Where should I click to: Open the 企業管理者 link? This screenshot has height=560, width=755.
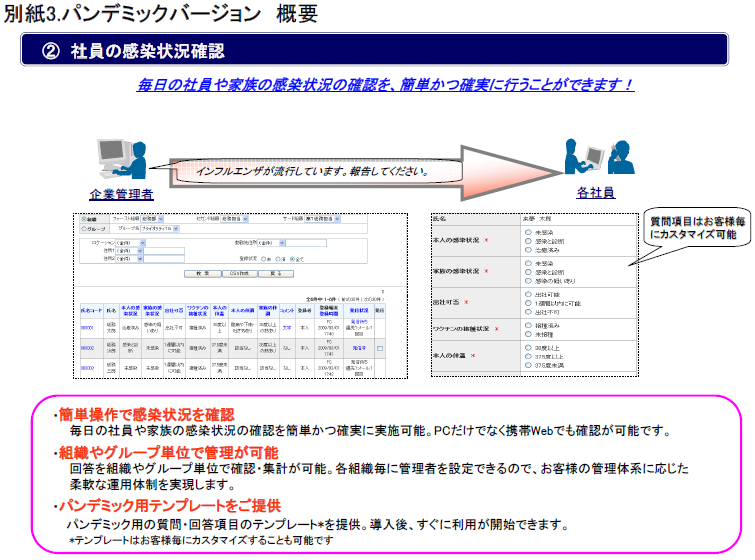click(x=121, y=195)
